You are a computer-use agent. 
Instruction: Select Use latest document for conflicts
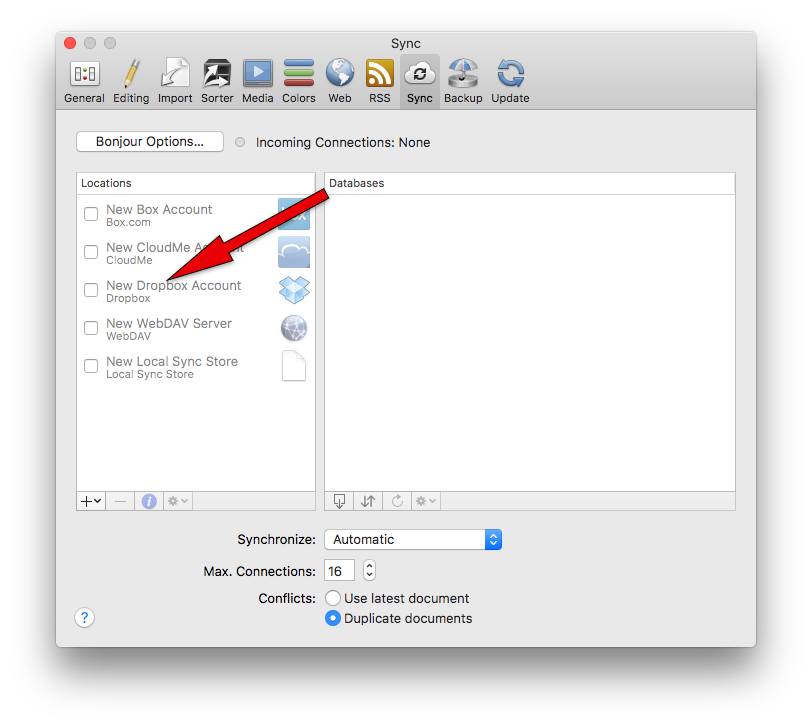[x=333, y=598]
